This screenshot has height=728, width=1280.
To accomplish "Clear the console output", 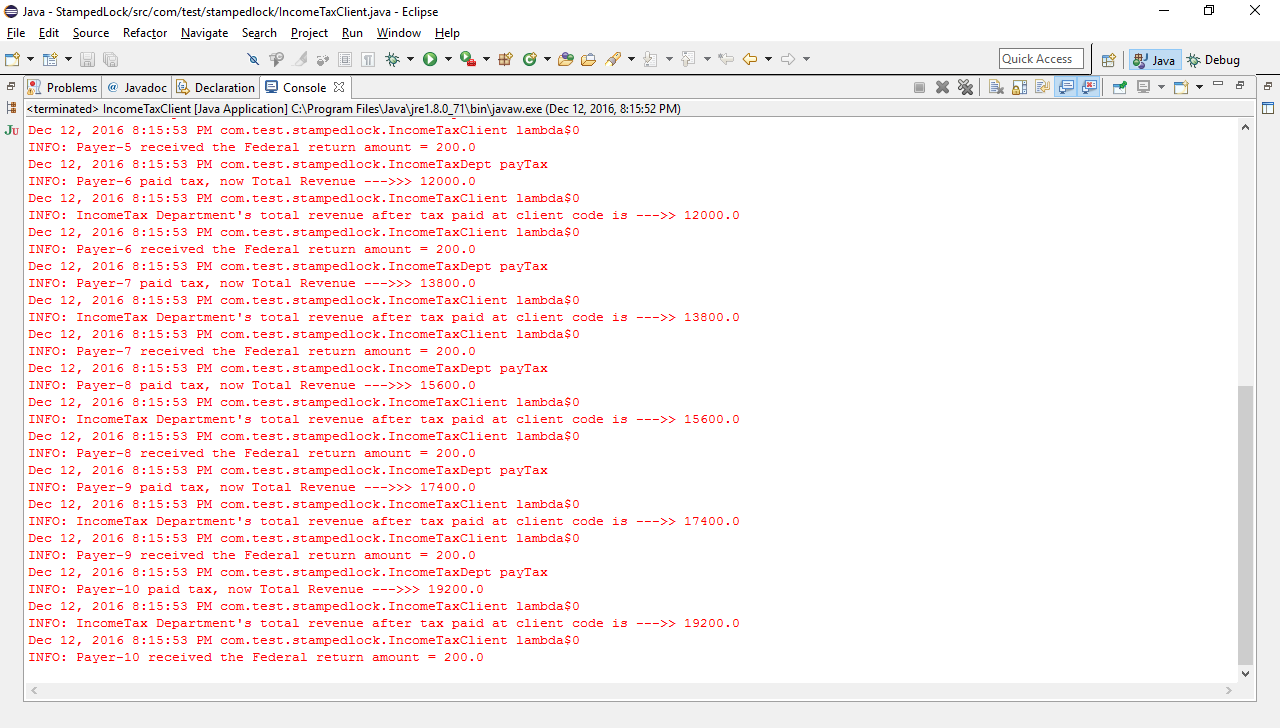I will [x=996, y=87].
